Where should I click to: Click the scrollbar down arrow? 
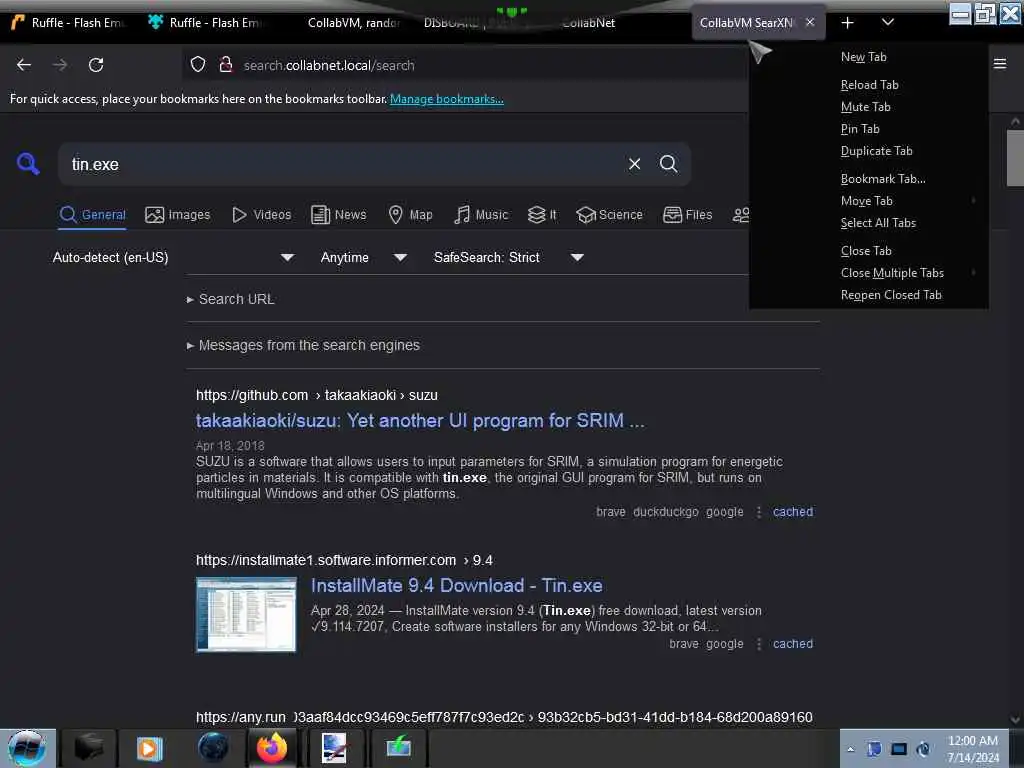click(1015, 720)
